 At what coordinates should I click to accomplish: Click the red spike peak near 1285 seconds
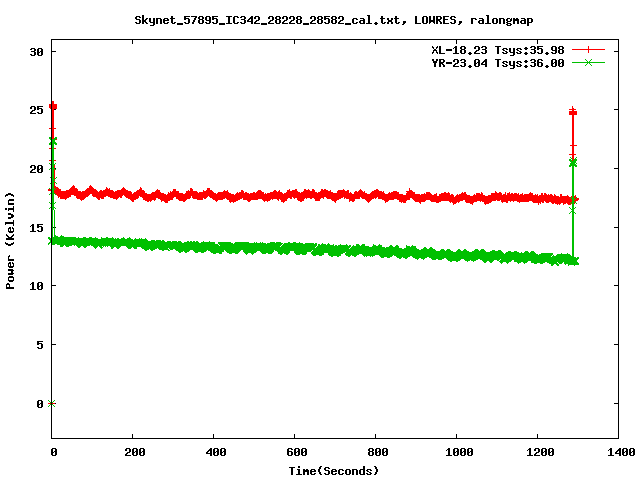[573, 111]
